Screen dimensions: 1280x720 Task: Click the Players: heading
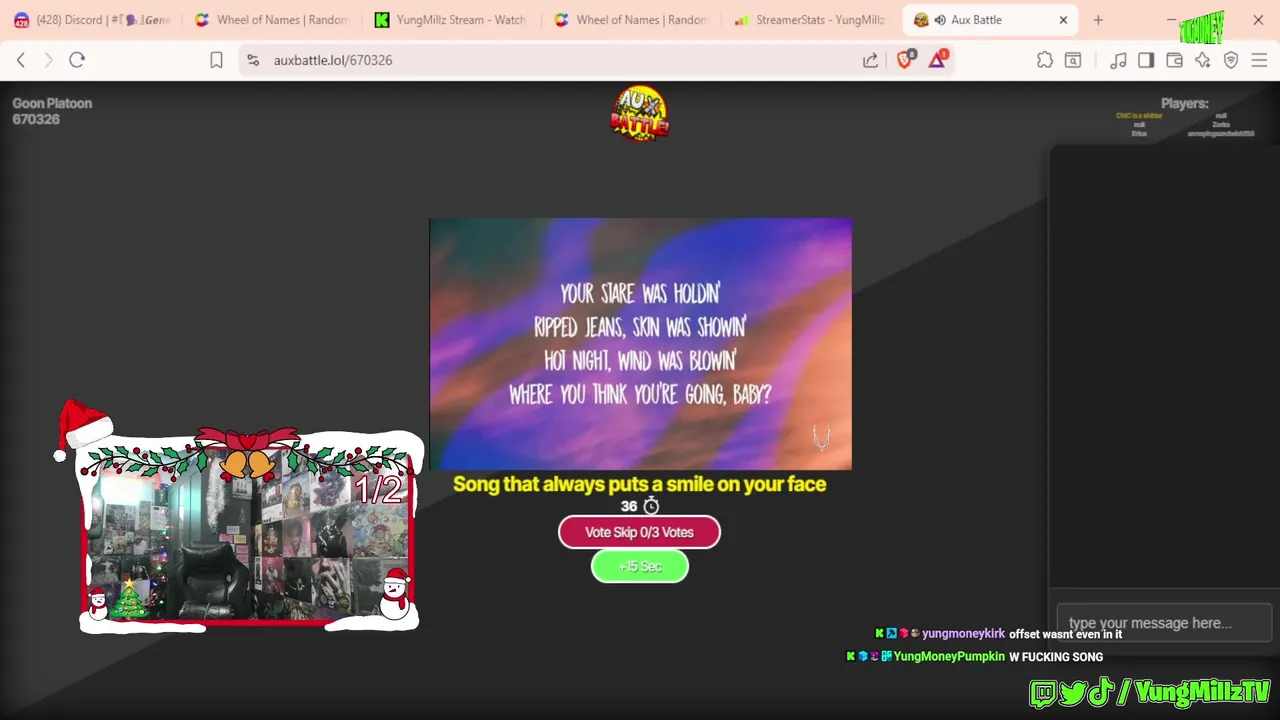[1184, 103]
